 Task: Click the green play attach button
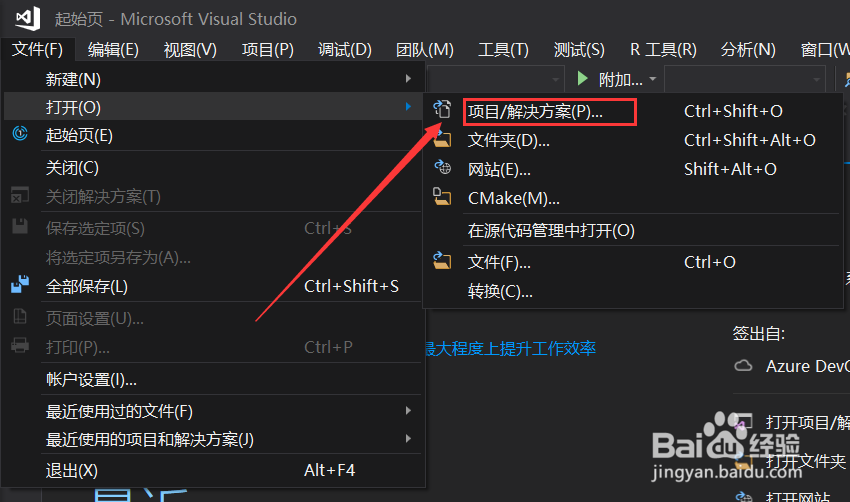point(583,79)
